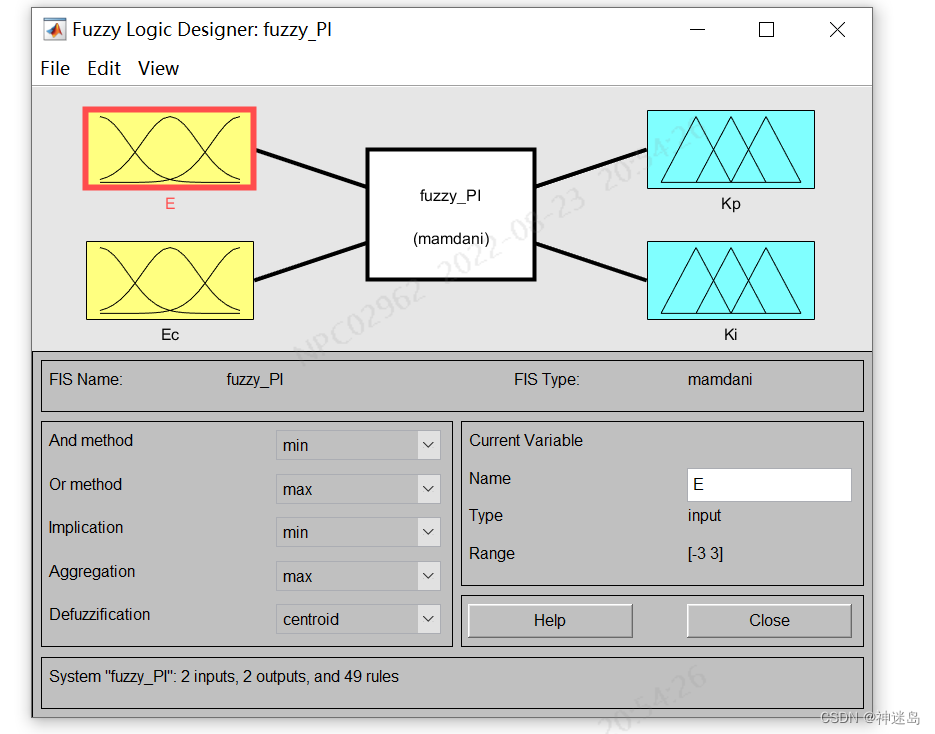The height and width of the screenshot is (734, 935).
Task: Click the Range label in Current Variable
Action: [491, 553]
